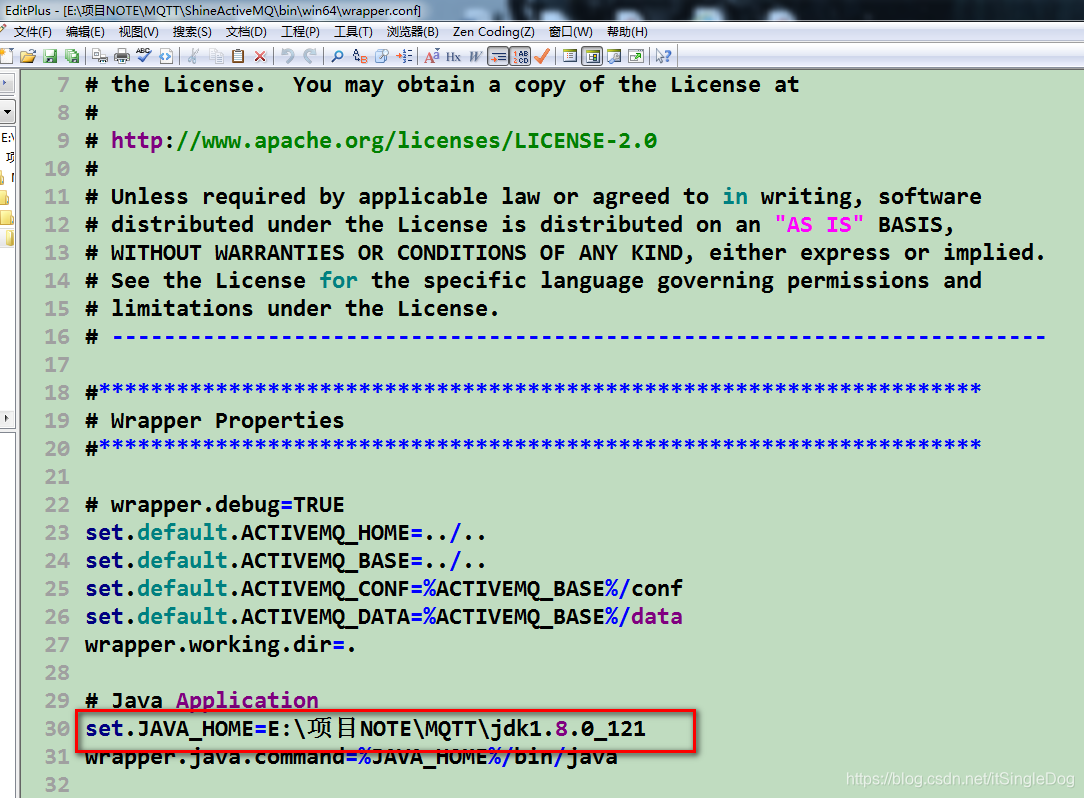This screenshot has height=798, width=1084.
Task: Open the 帮助(H) menu
Action: pyautogui.click(x=627, y=32)
